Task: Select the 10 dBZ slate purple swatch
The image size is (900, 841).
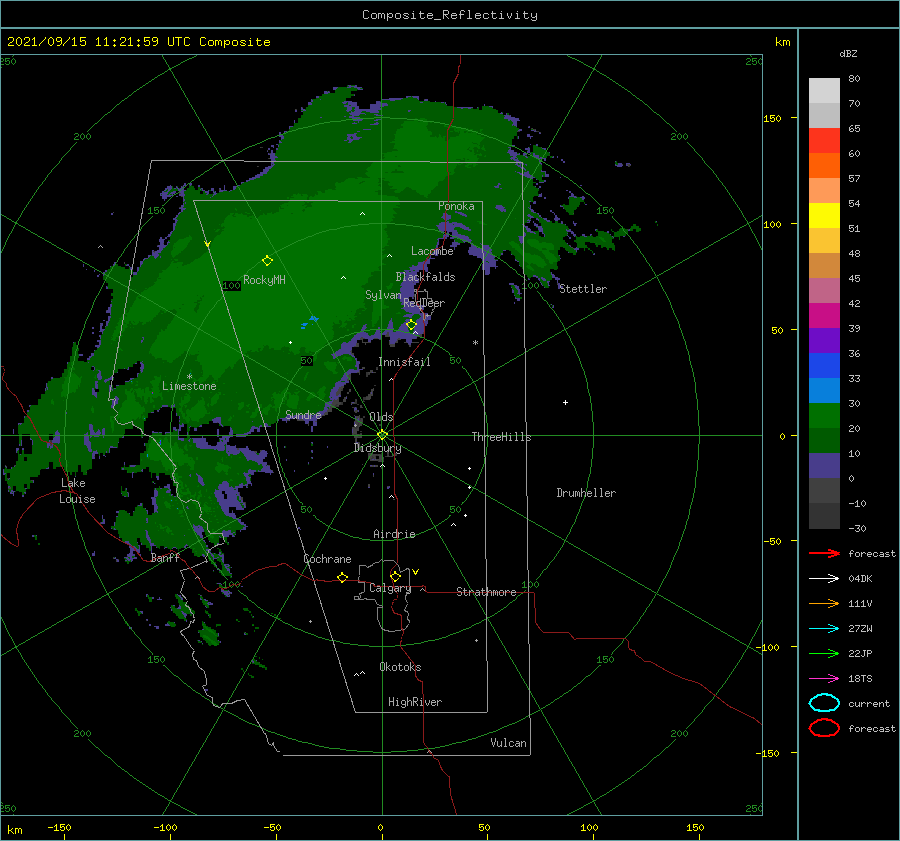Action: click(x=824, y=465)
